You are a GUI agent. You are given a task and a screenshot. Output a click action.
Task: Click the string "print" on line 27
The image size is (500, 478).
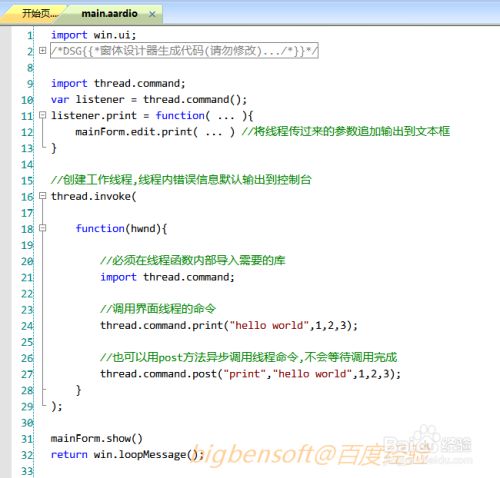click(244, 374)
